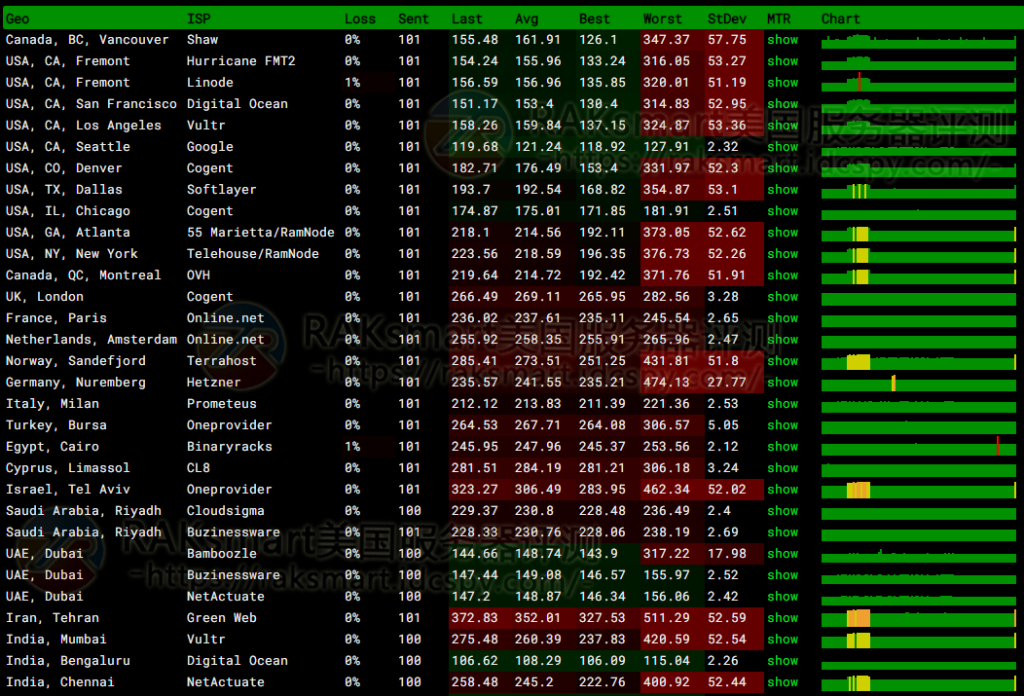Open show link in Denver Cogent row
1024x696 pixels.
click(782, 168)
